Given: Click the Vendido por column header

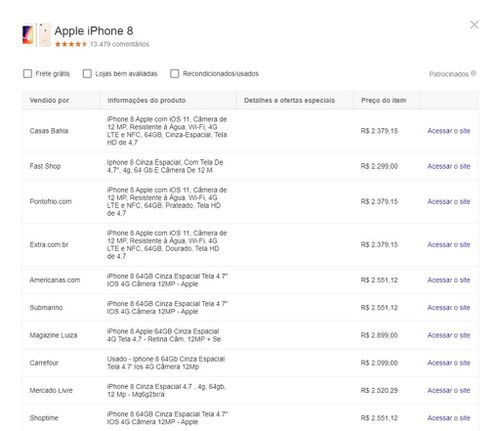Looking at the screenshot, I should coord(49,100).
